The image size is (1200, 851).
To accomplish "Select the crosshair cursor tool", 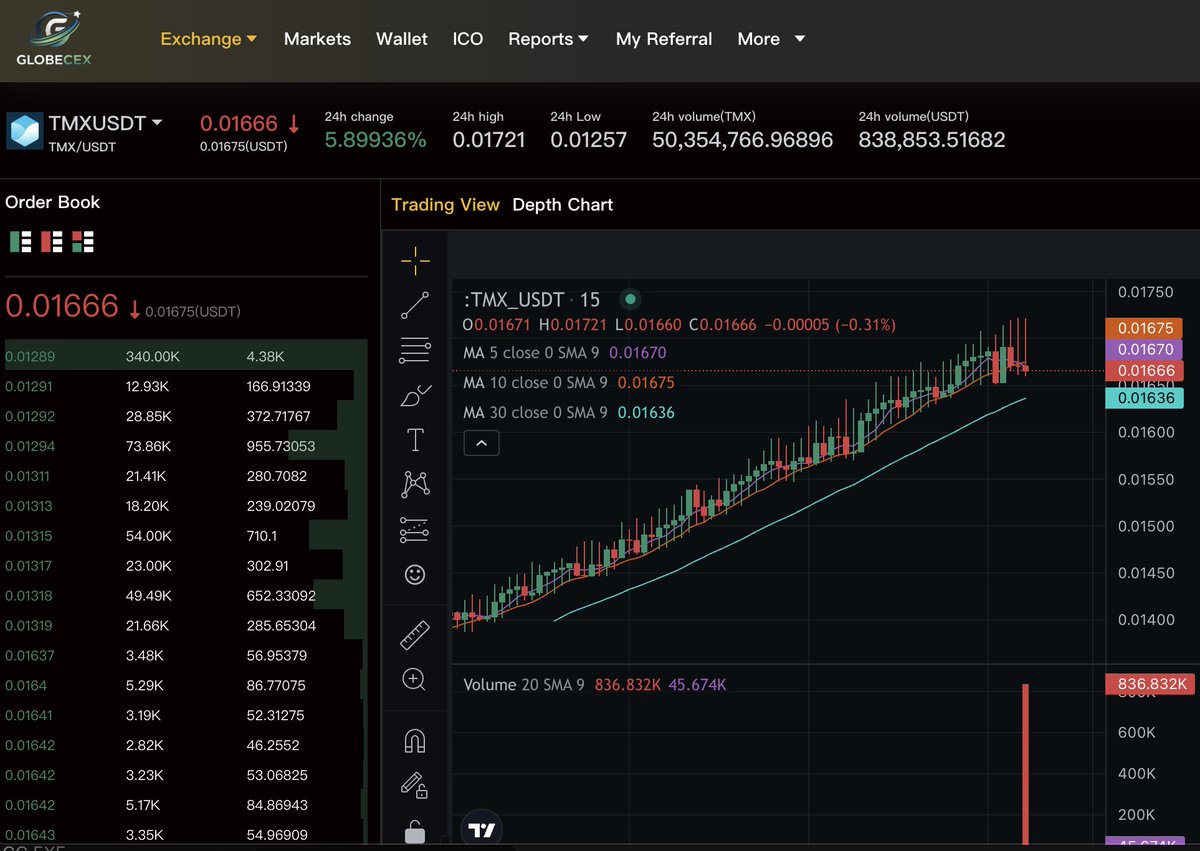I will [x=415, y=262].
